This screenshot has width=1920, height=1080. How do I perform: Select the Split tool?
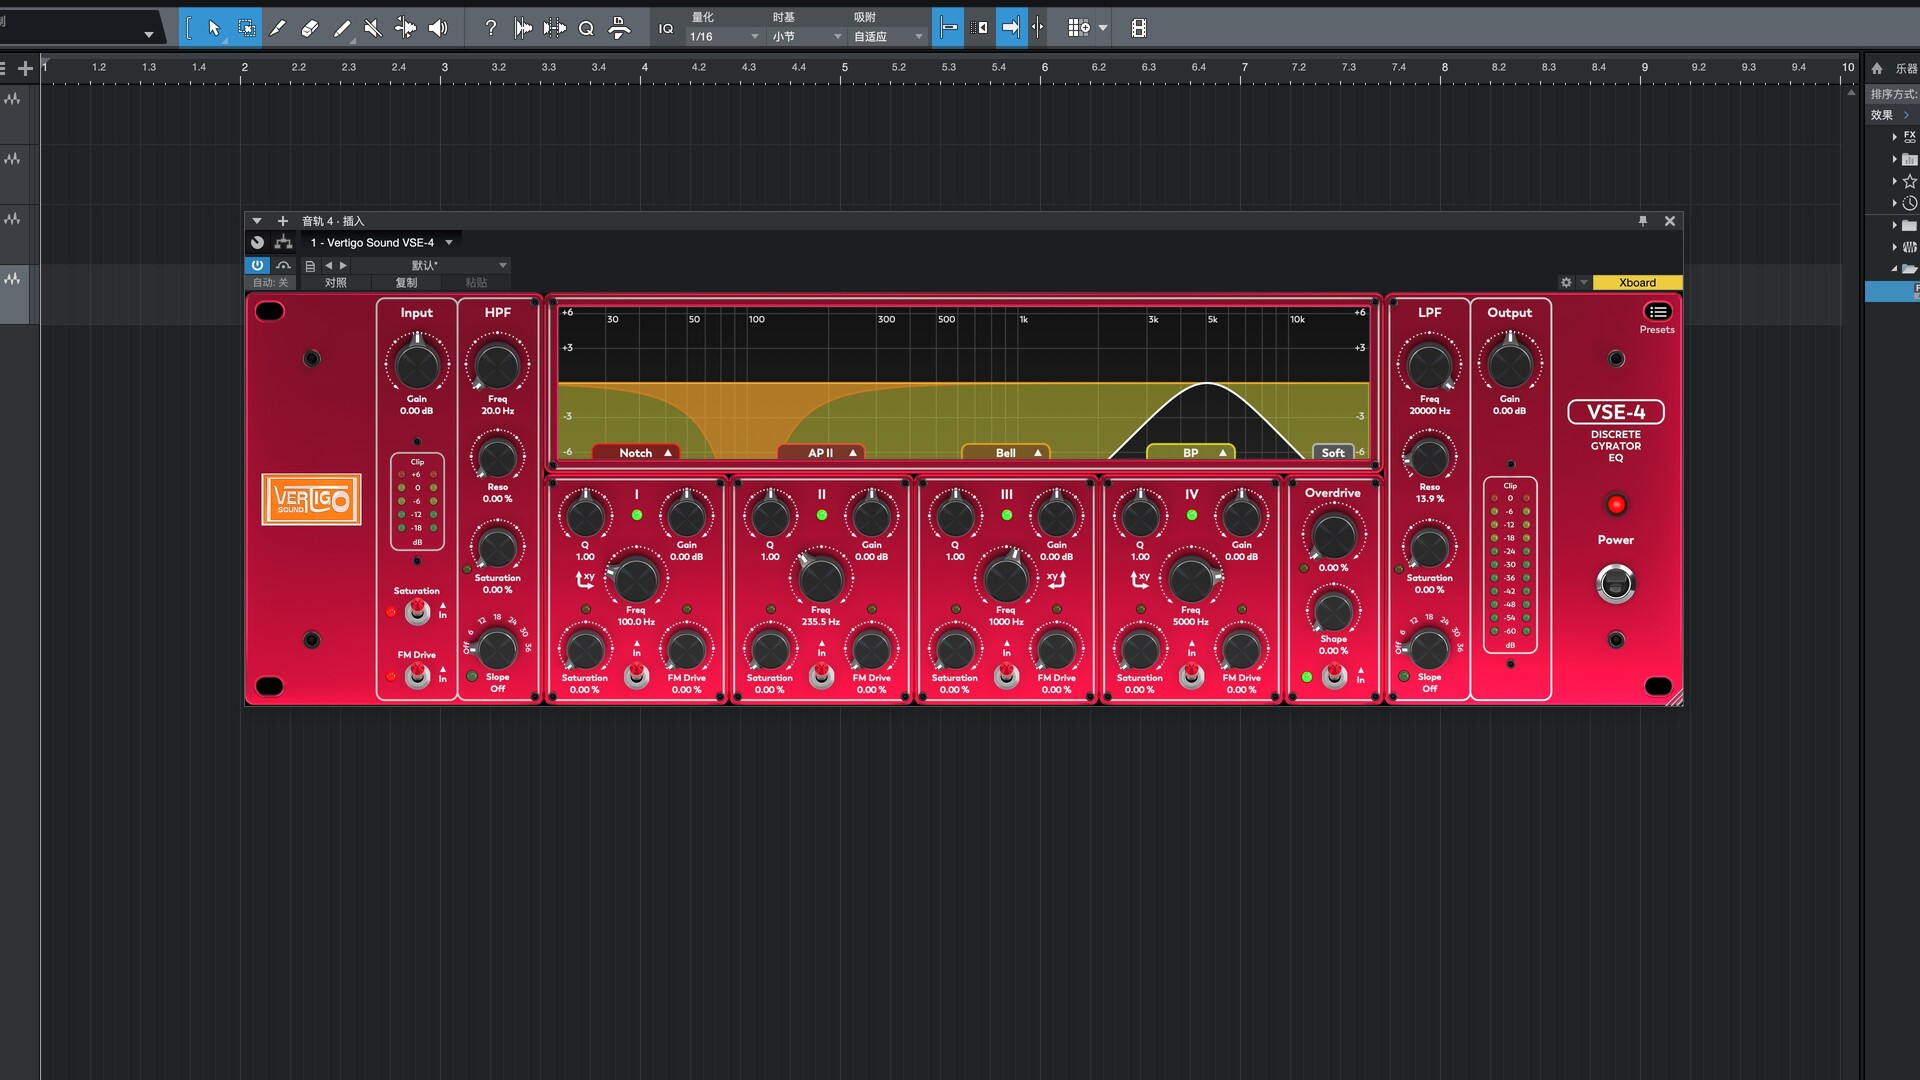pos(278,28)
